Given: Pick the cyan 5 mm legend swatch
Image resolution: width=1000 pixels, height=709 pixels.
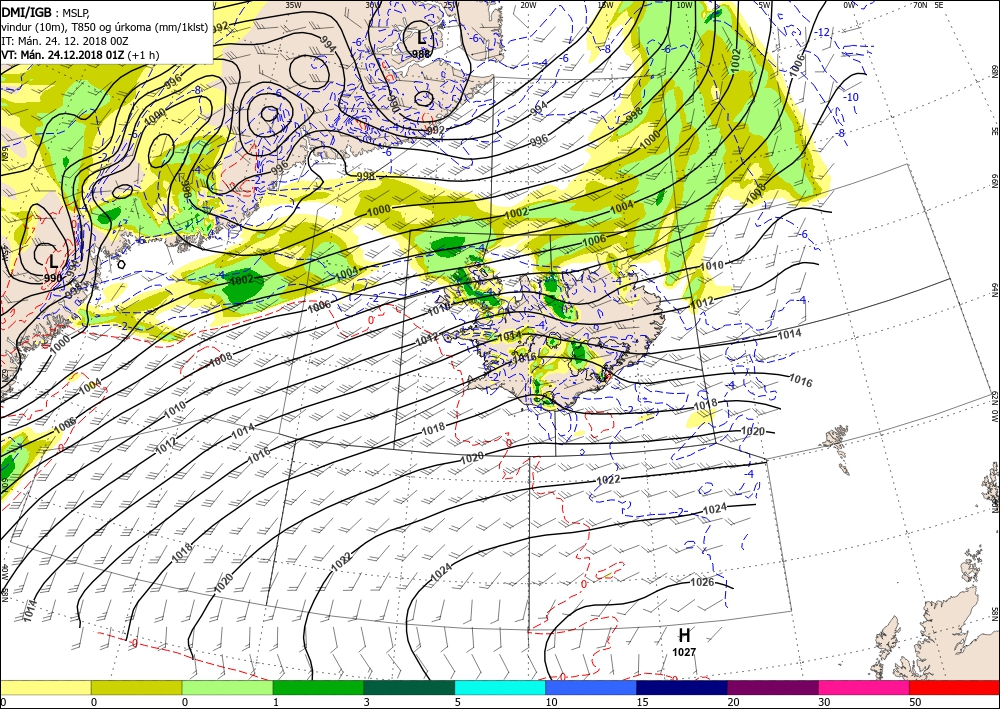Looking at the screenshot, I should pyautogui.click(x=500, y=687).
